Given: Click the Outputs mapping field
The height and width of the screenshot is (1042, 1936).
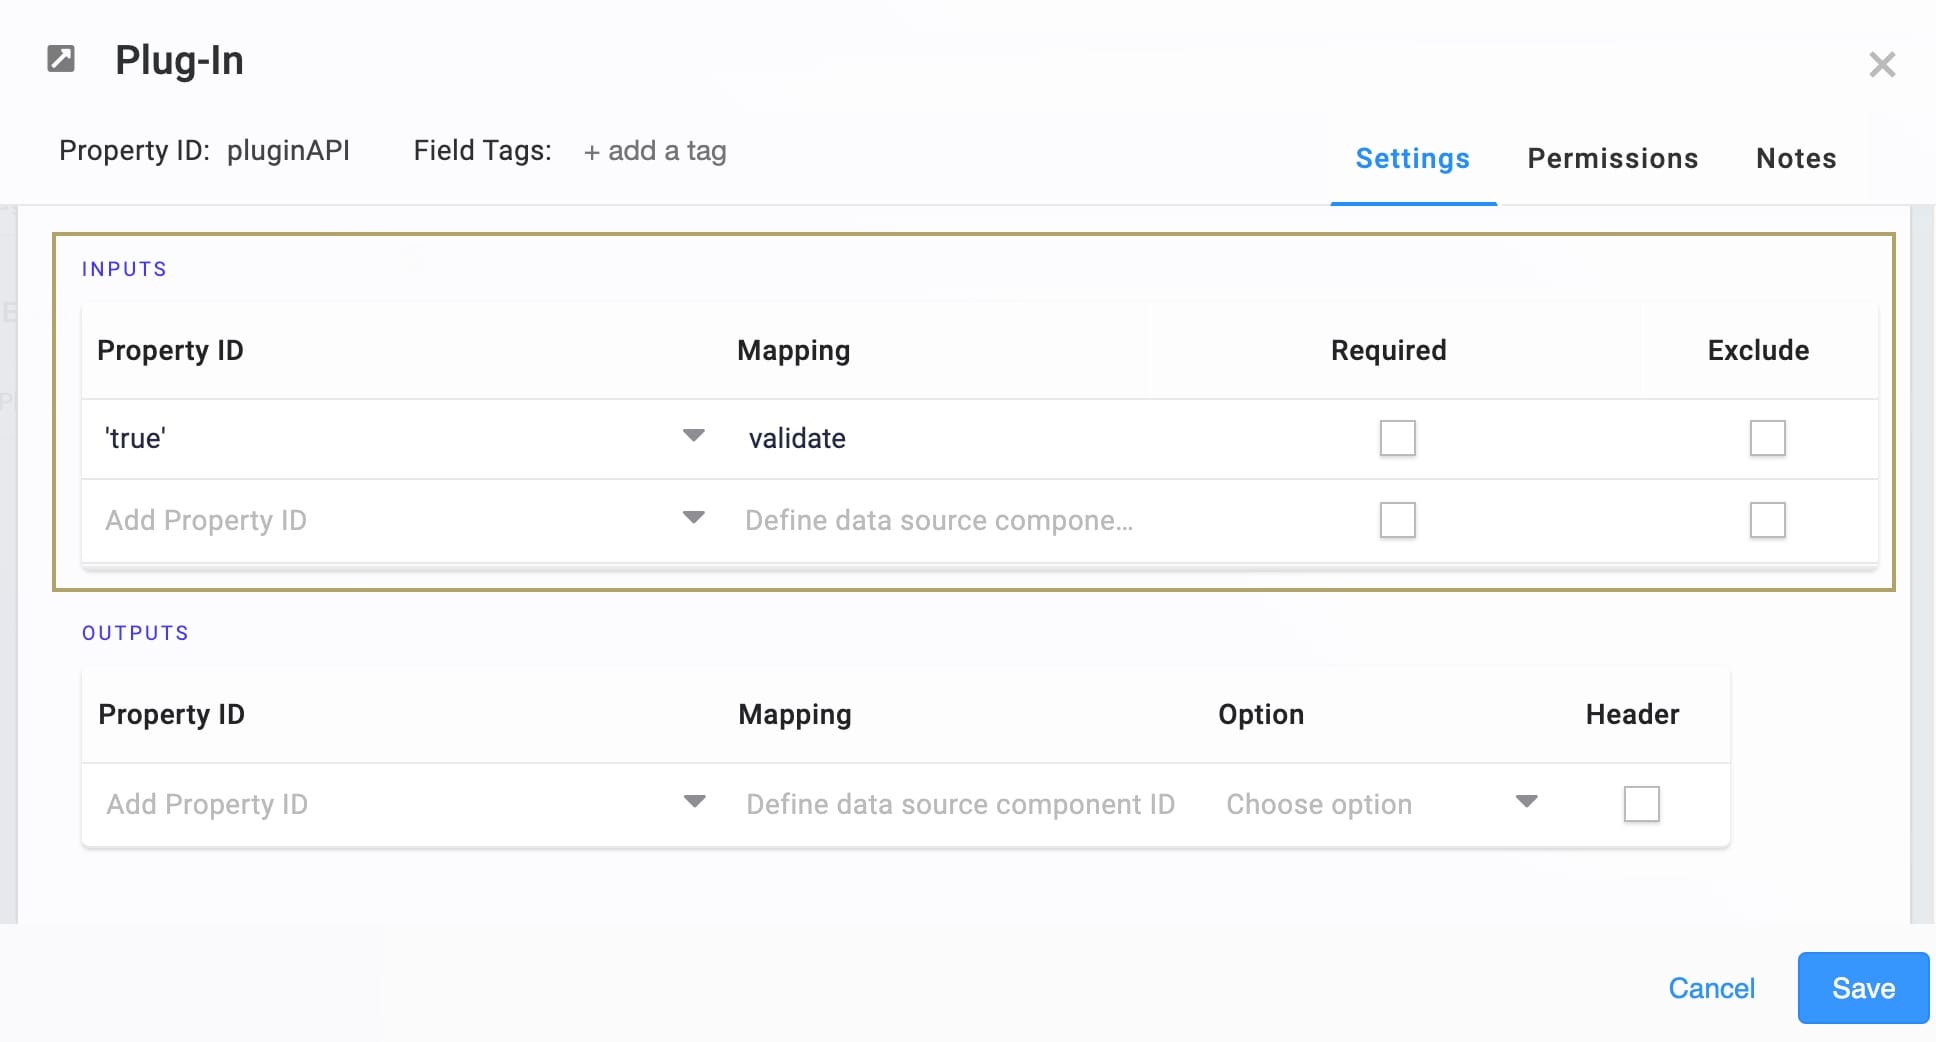Looking at the screenshot, I should pos(960,804).
